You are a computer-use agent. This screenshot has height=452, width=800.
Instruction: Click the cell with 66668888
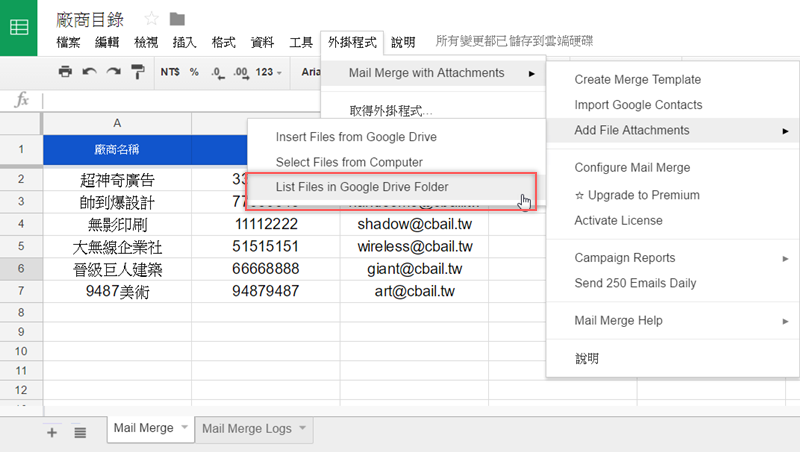click(x=266, y=269)
